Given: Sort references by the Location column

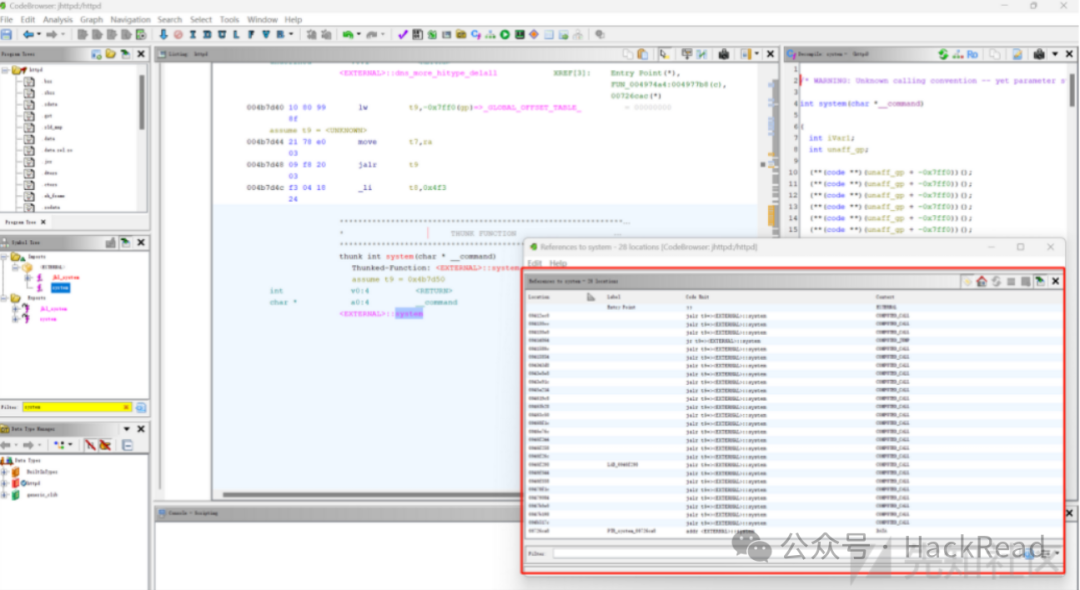Looking at the screenshot, I should (539, 297).
